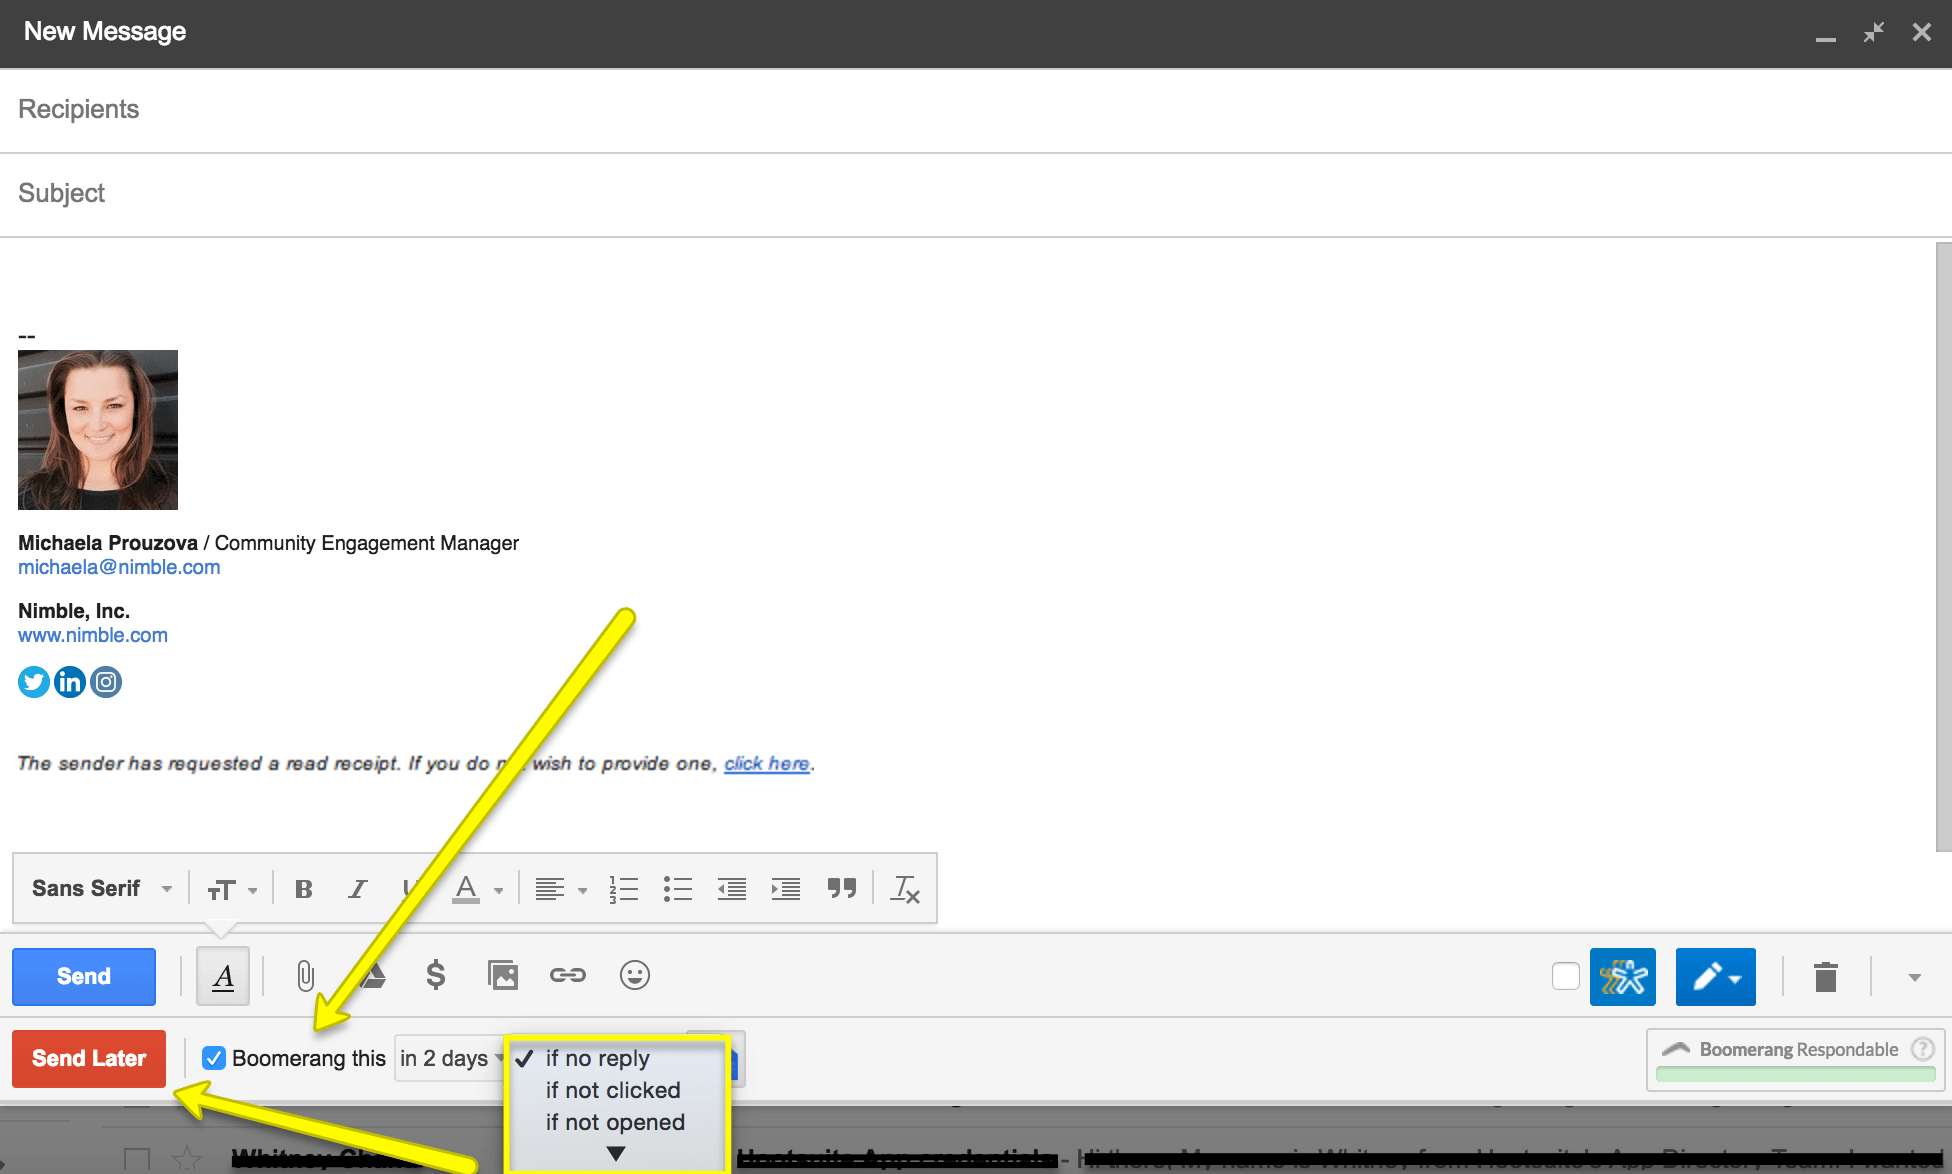This screenshot has width=1952, height=1174.
Task: Tick the empty checkbox beside Nimble icon
Action: click(x=1565, y=977)
